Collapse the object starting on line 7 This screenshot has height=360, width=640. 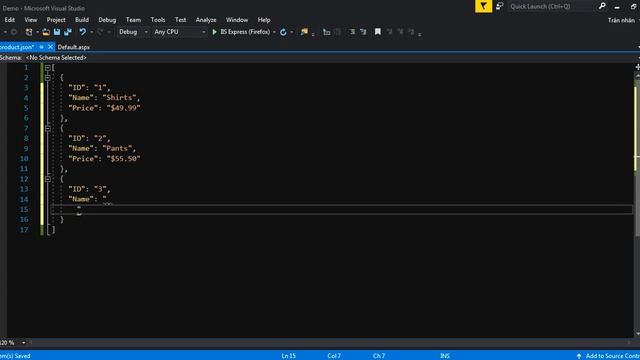48,128
